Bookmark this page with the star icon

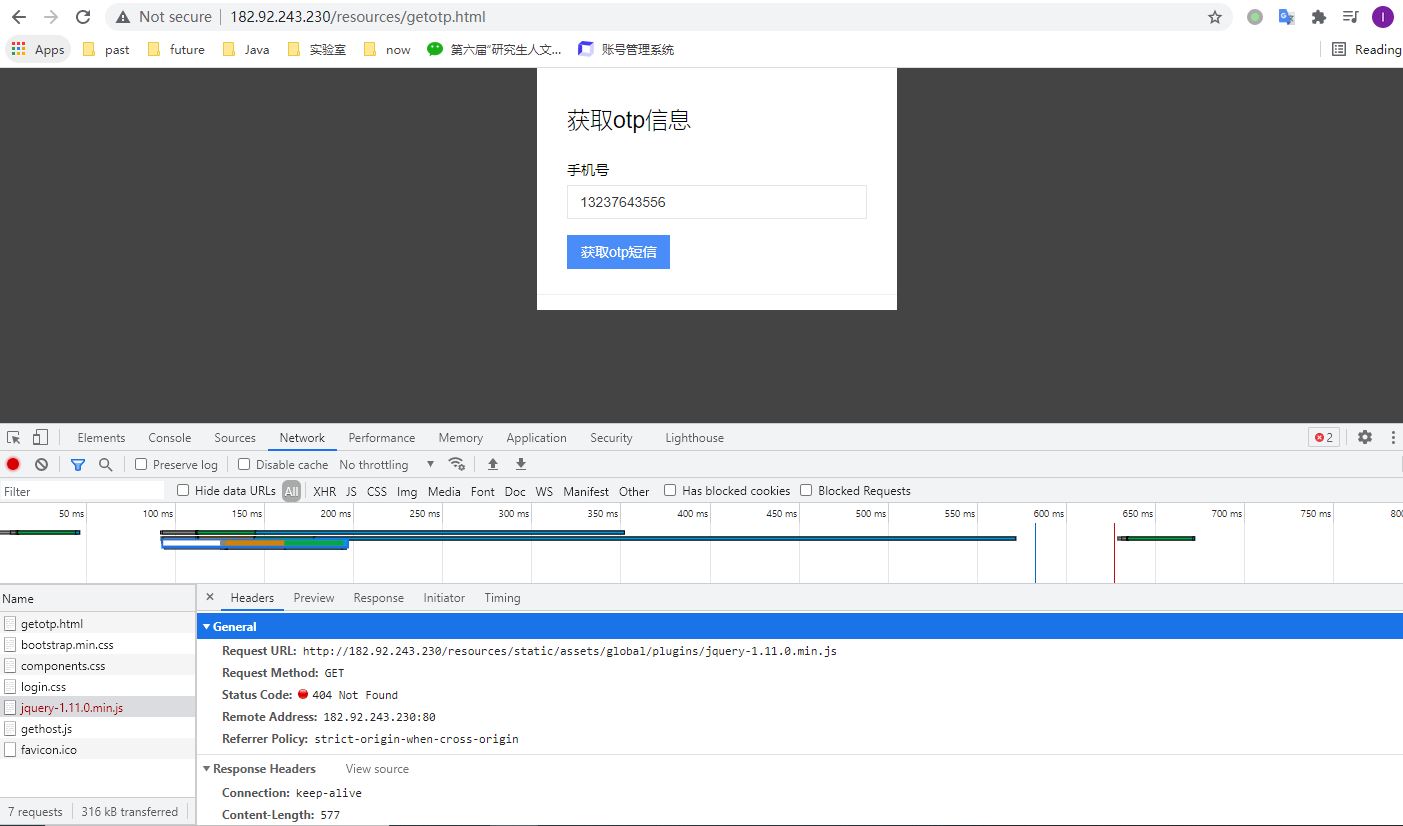pos(1215,17)
